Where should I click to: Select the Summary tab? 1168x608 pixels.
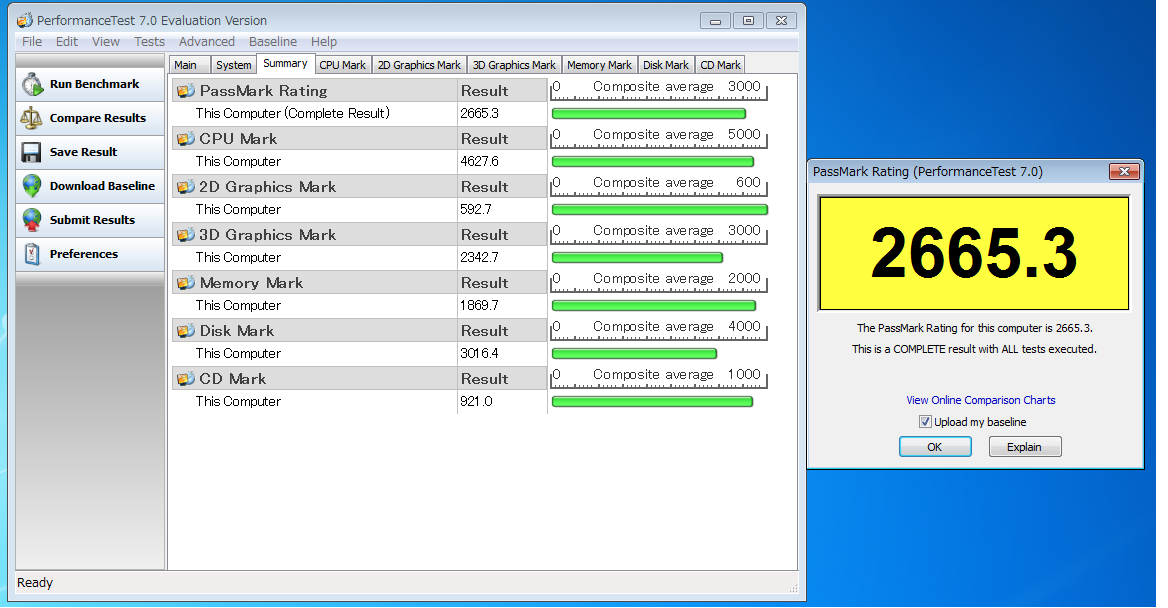pyautogui.click(x=285, y=64)
